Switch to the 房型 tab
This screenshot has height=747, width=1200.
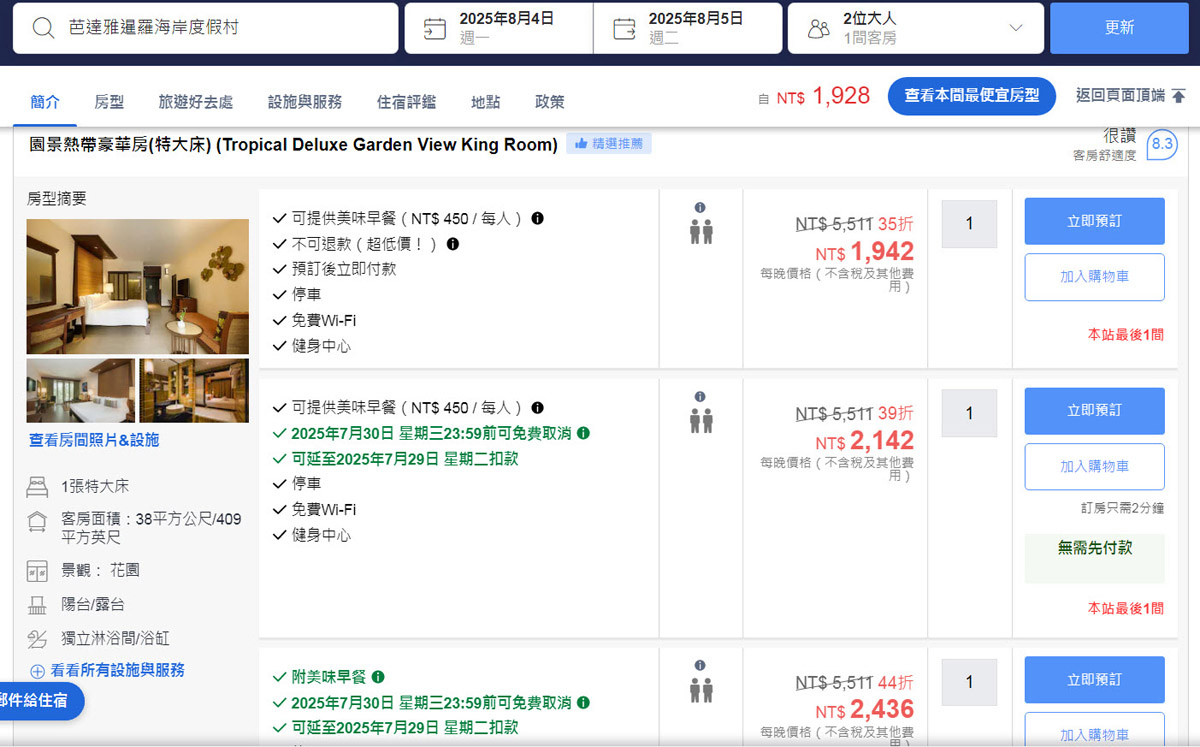pos(109,102)
